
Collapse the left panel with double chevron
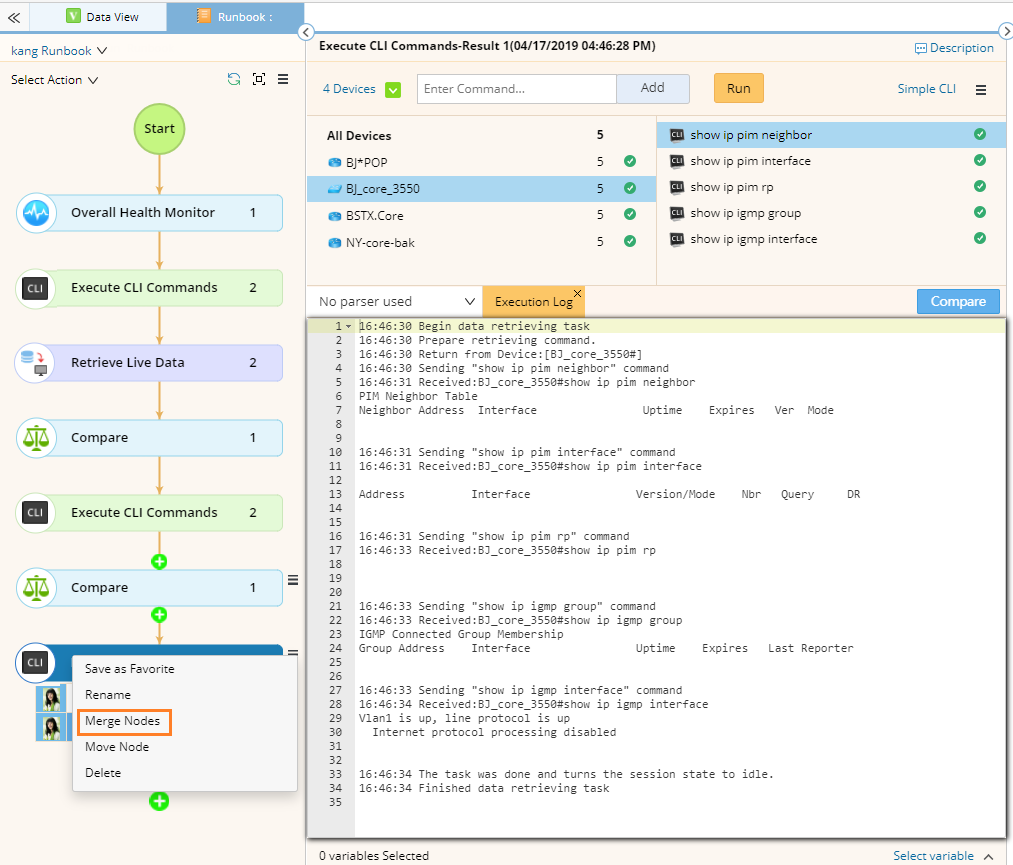[x=14, y=17]
